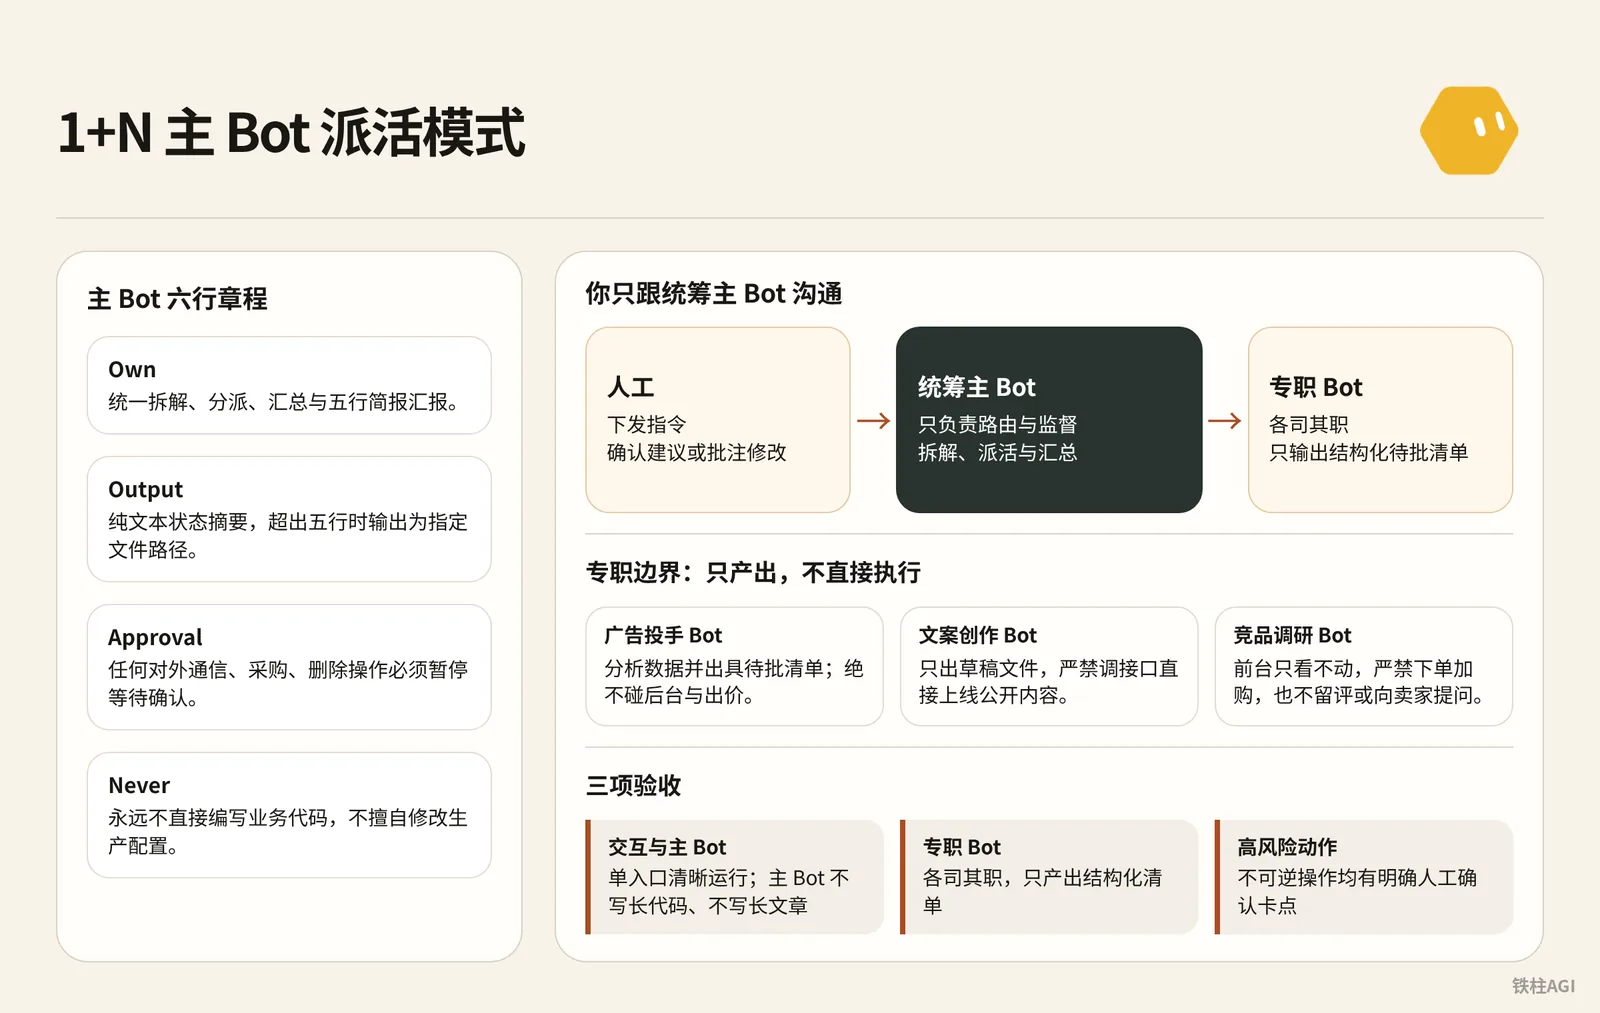Select the "竞品调研 Bot" title
This screenshot has width=1600, height=1013.
coord(1292,636)
